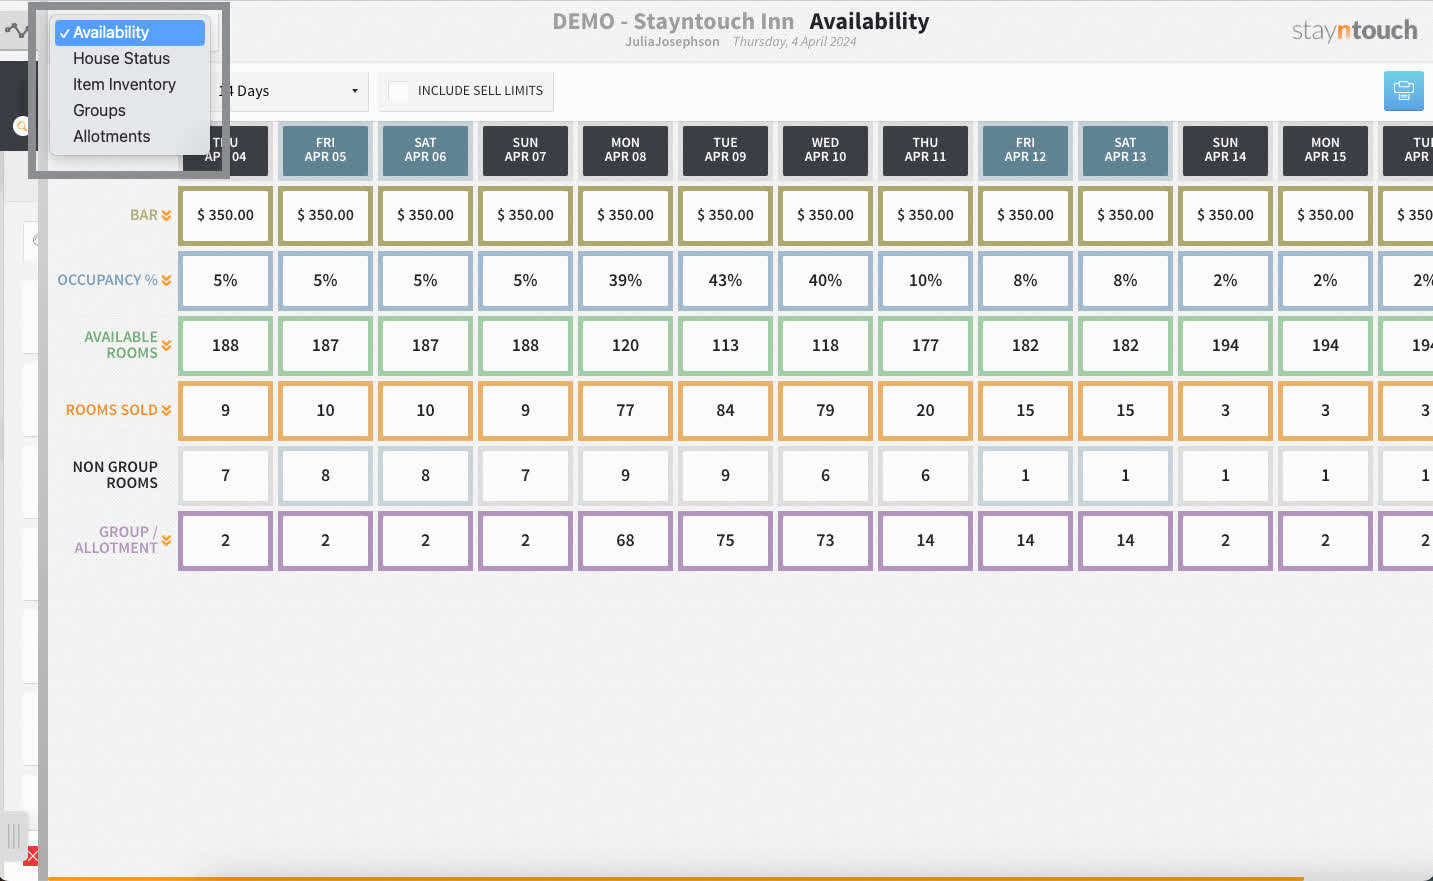Select Availability in the view menu
Screen dimensions: 1433x881
130,33
